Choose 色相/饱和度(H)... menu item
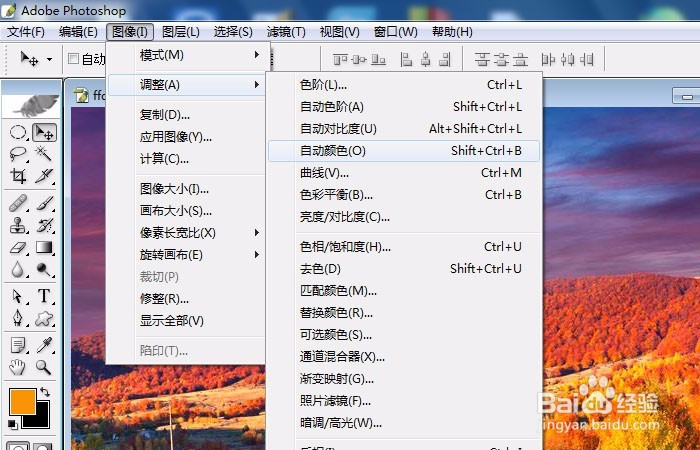This screenshot has height=450, width=700. click(404, 246)
